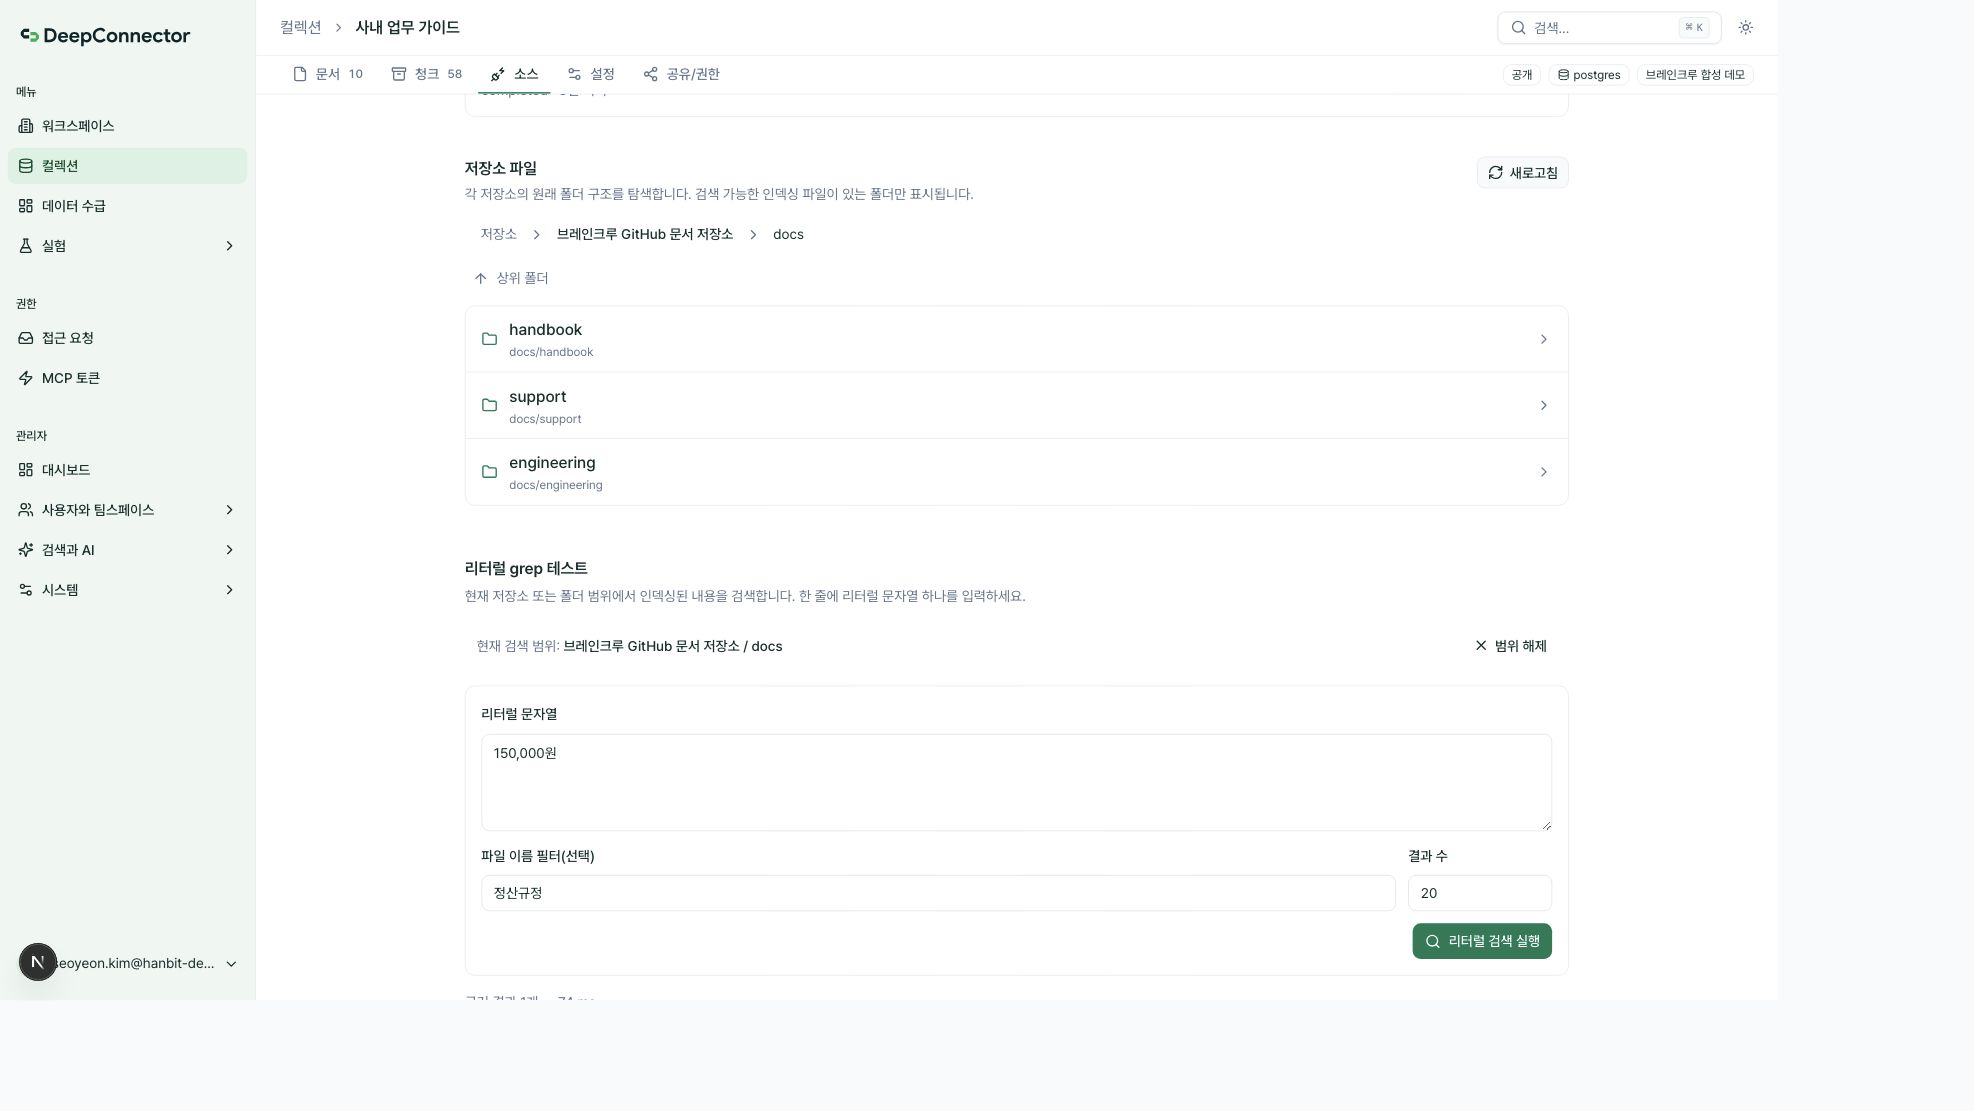Expand 시스템 chevron
This screenshot has width=1974, height=1111.
(x=229, y=590)
